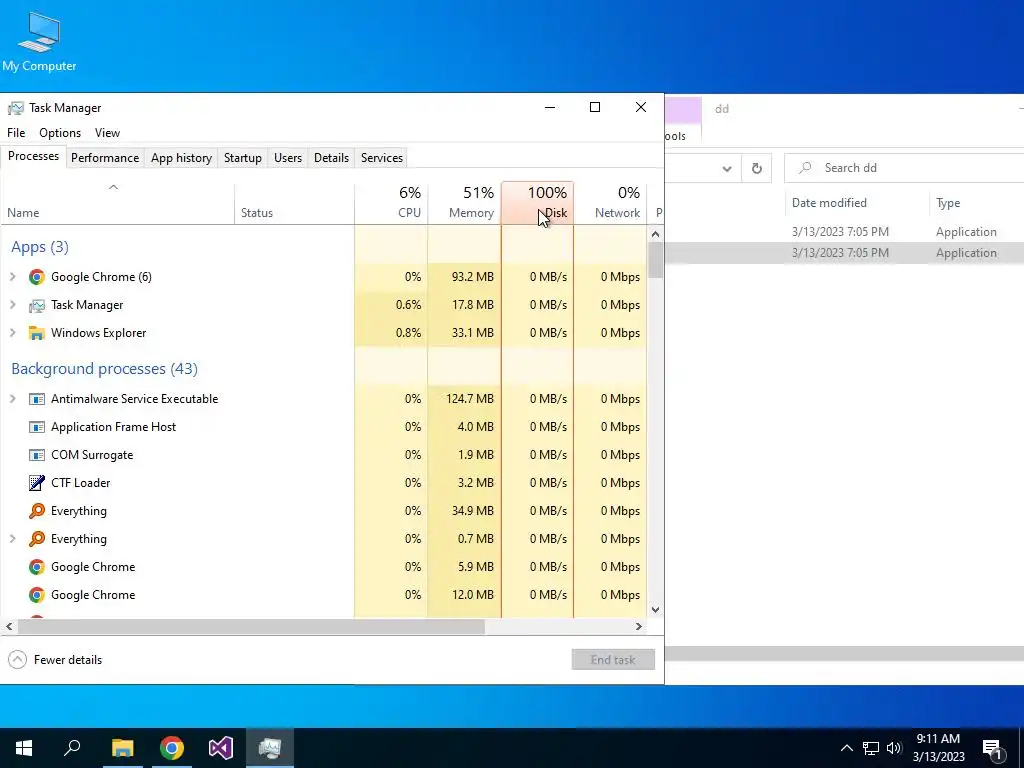Click the Type column header in Explorer
This screenshot has height=768, width=1024.
(x=976, y=203)
